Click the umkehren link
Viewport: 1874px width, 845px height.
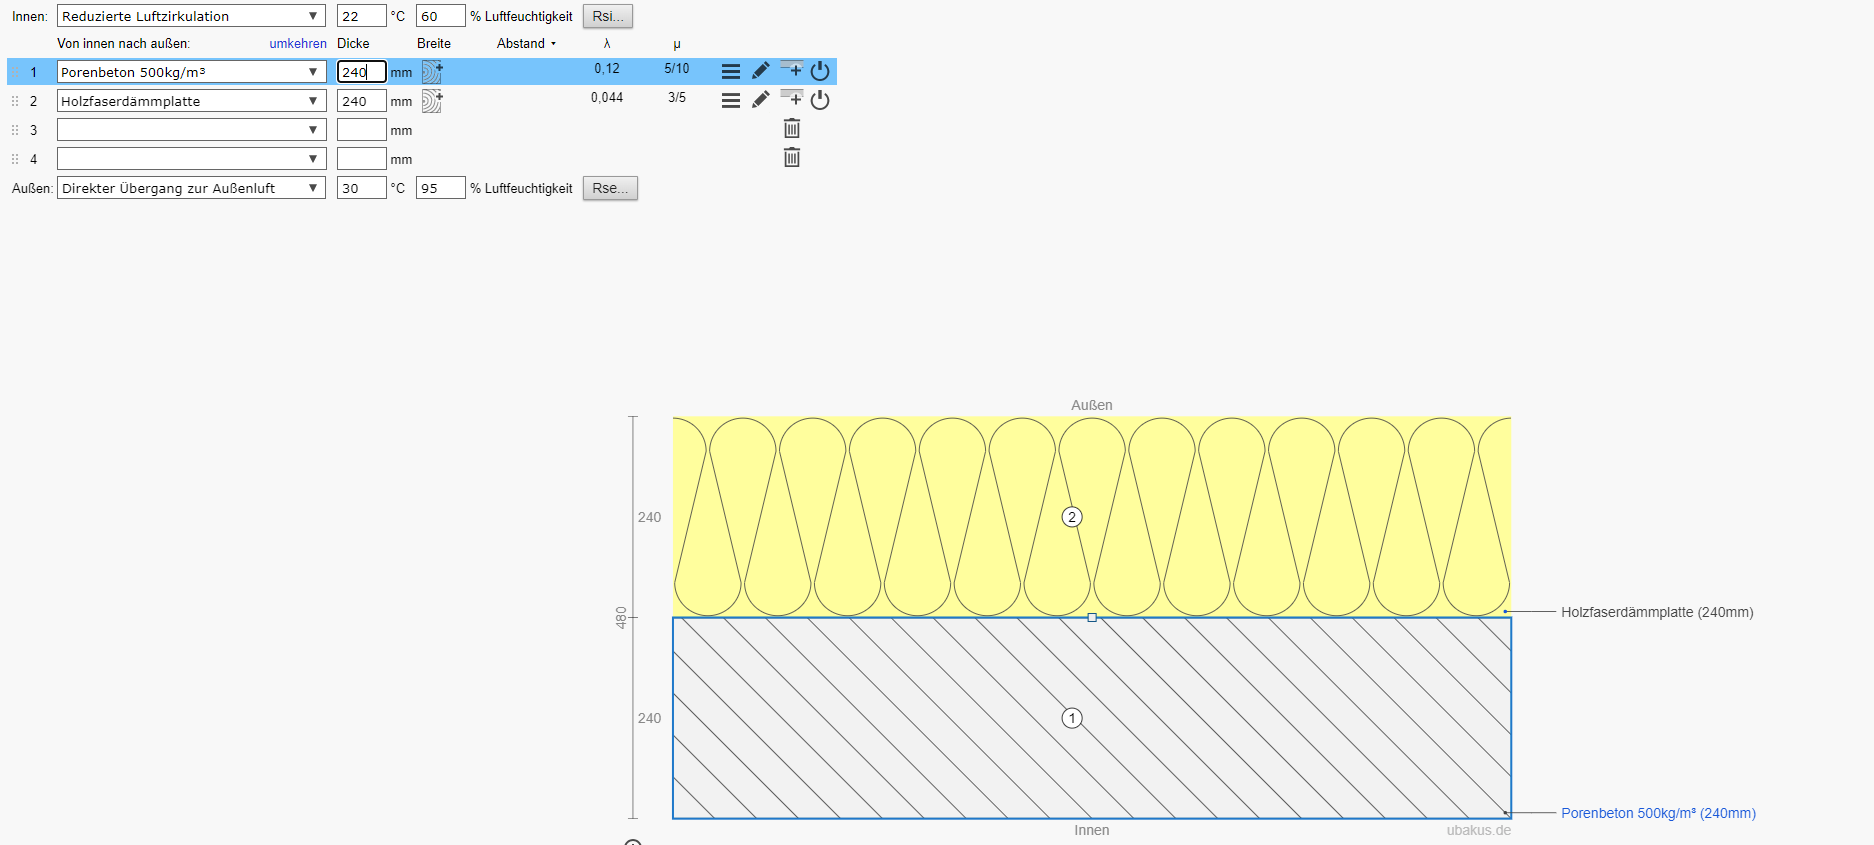[298, 44]
